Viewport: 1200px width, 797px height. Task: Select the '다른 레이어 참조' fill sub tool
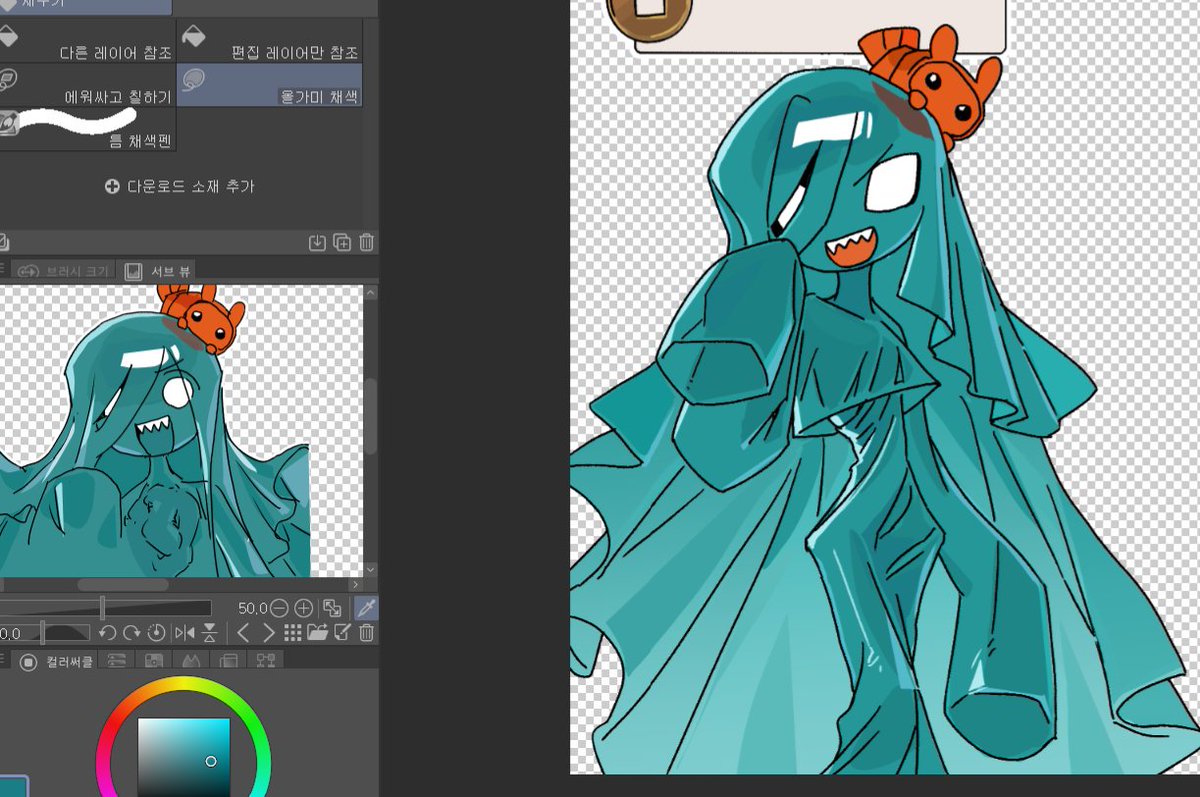pos(86,40)
